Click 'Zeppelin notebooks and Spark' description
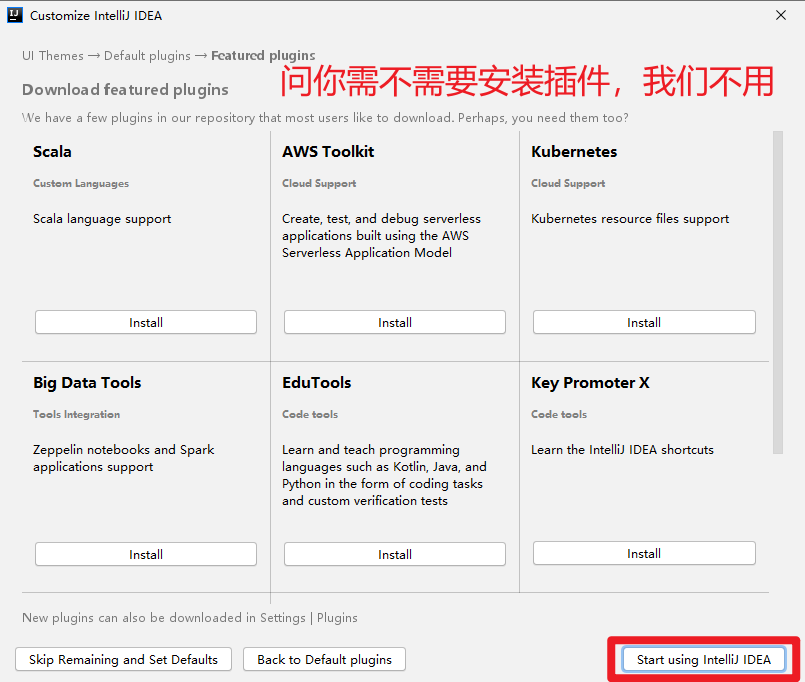Image resolution: width=805 pixels, height=682 pixels. (x=124, y=458)
